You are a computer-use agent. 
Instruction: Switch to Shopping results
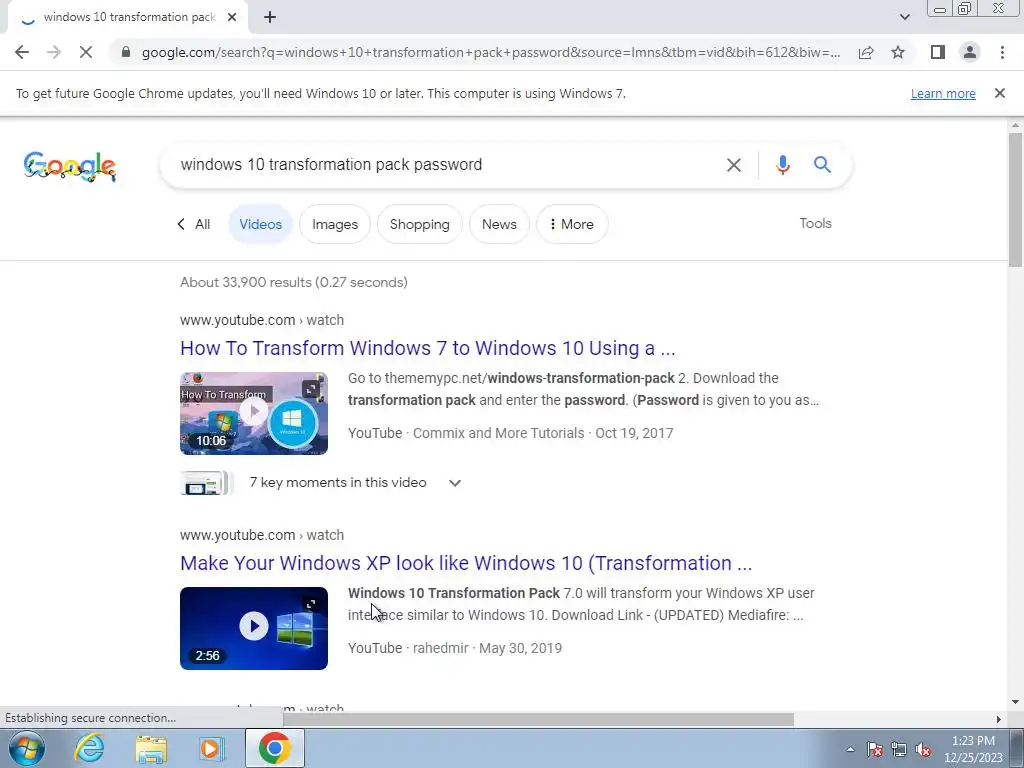click(419, 224)
